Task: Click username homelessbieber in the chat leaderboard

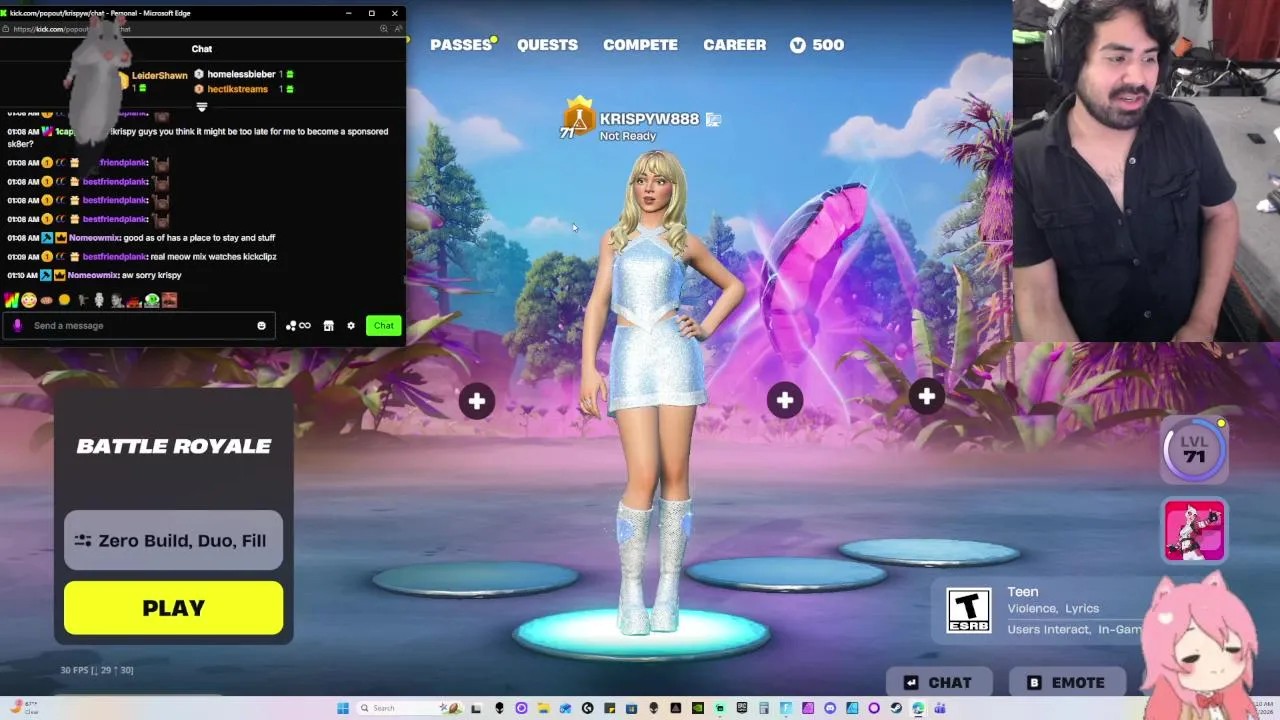Action: [241, 74]
